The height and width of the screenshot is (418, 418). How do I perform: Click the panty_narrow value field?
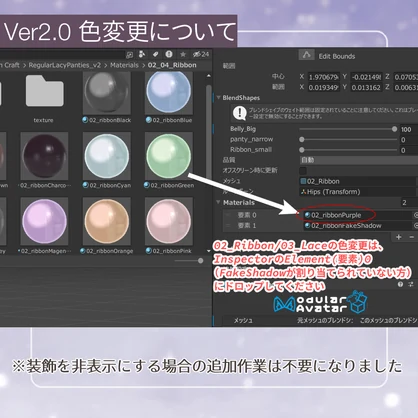click(409, 140)
